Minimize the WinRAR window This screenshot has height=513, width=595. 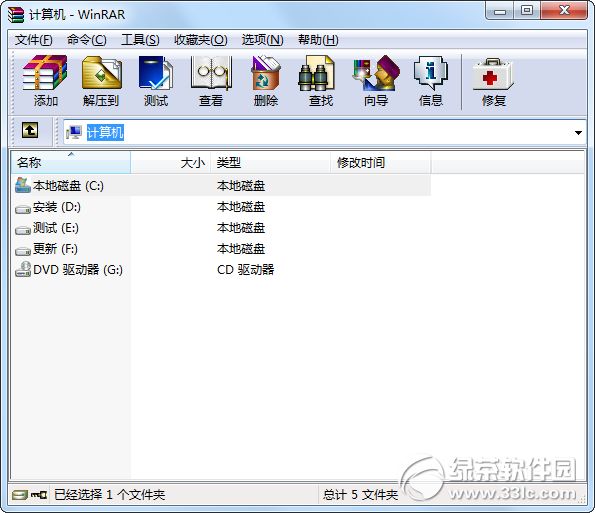[500, 11]
